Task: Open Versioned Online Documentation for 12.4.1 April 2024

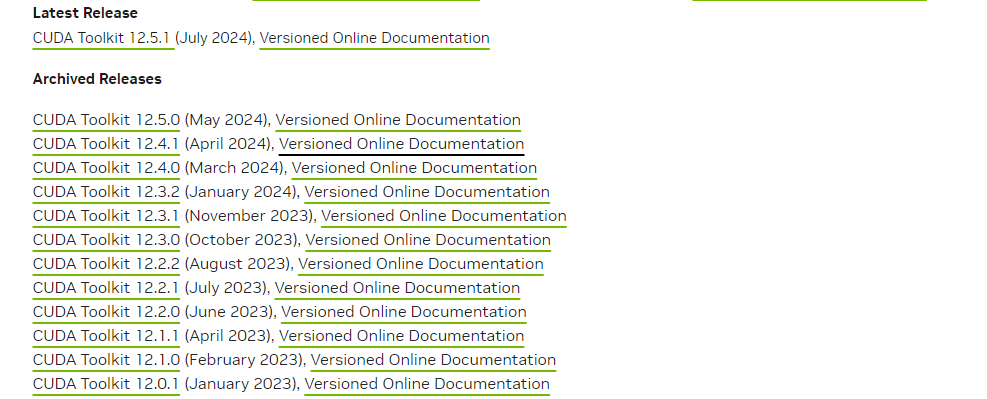Action: coord(402,144)
